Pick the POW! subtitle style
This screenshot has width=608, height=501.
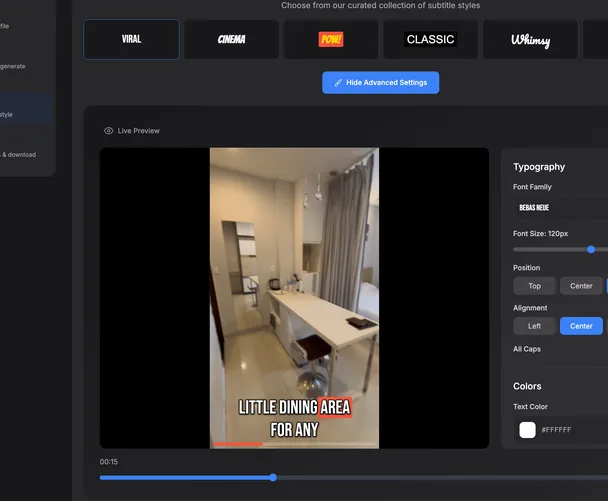pos(331,39)
